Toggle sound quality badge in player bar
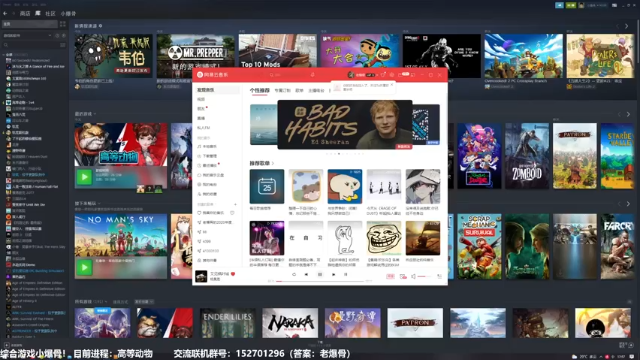The width and height of the screenshot is (640, 360). coord(390,277)
